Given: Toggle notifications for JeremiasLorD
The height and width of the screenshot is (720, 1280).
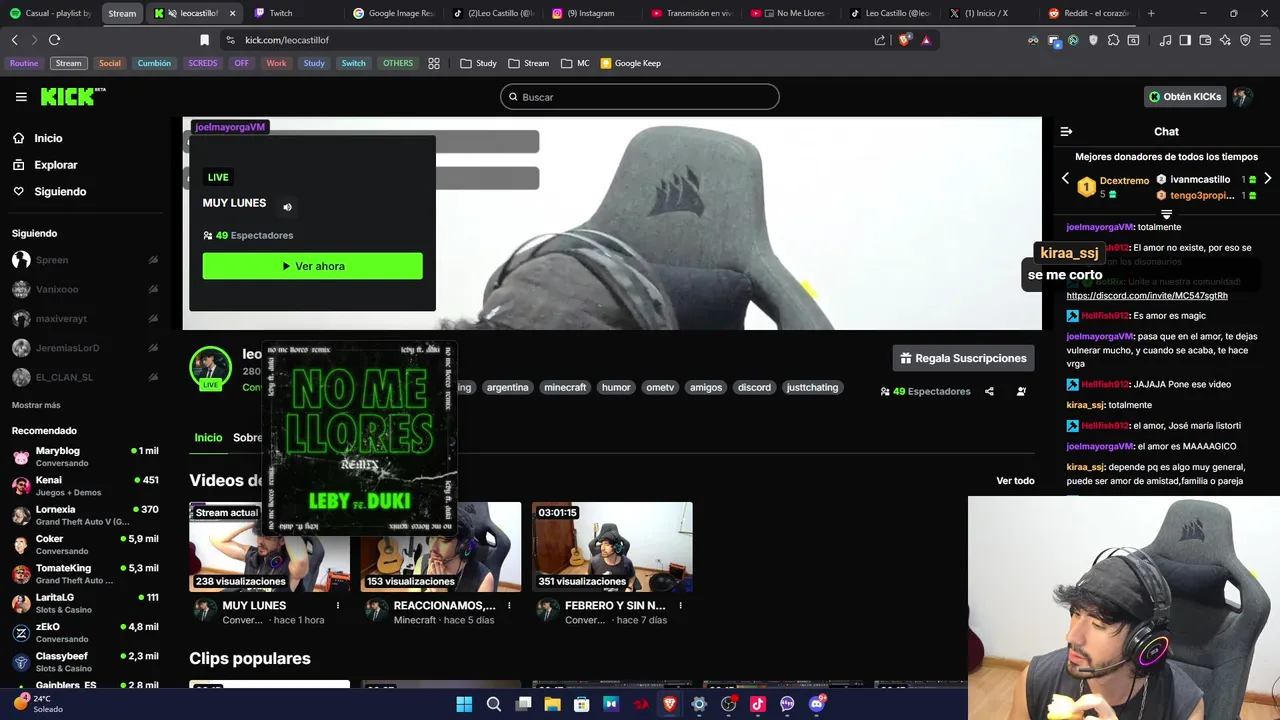Looking at the screenshot, I should click(153, 348).
